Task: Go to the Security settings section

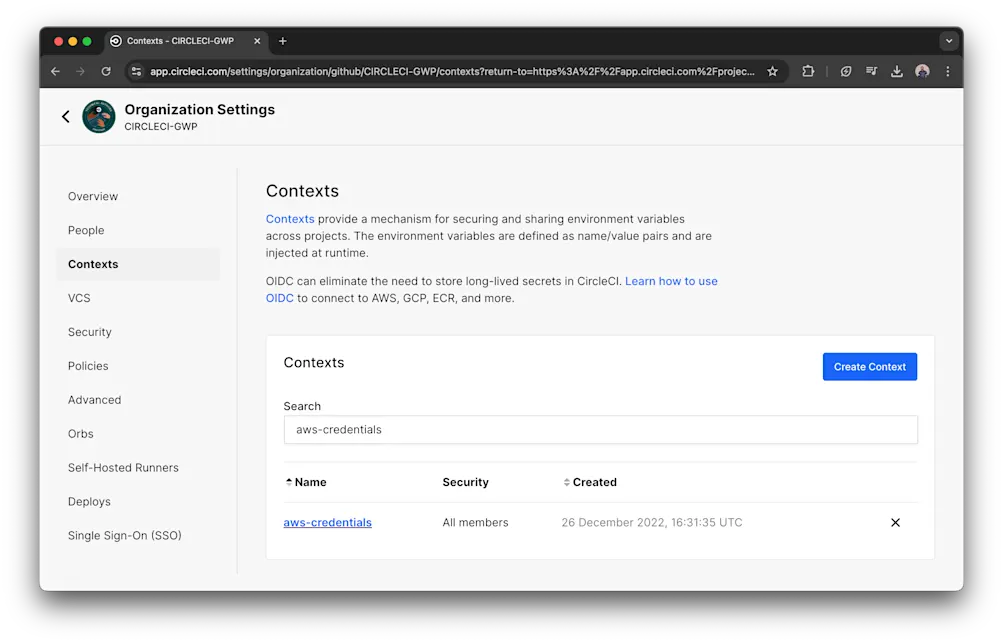Action: coord(90,332)
